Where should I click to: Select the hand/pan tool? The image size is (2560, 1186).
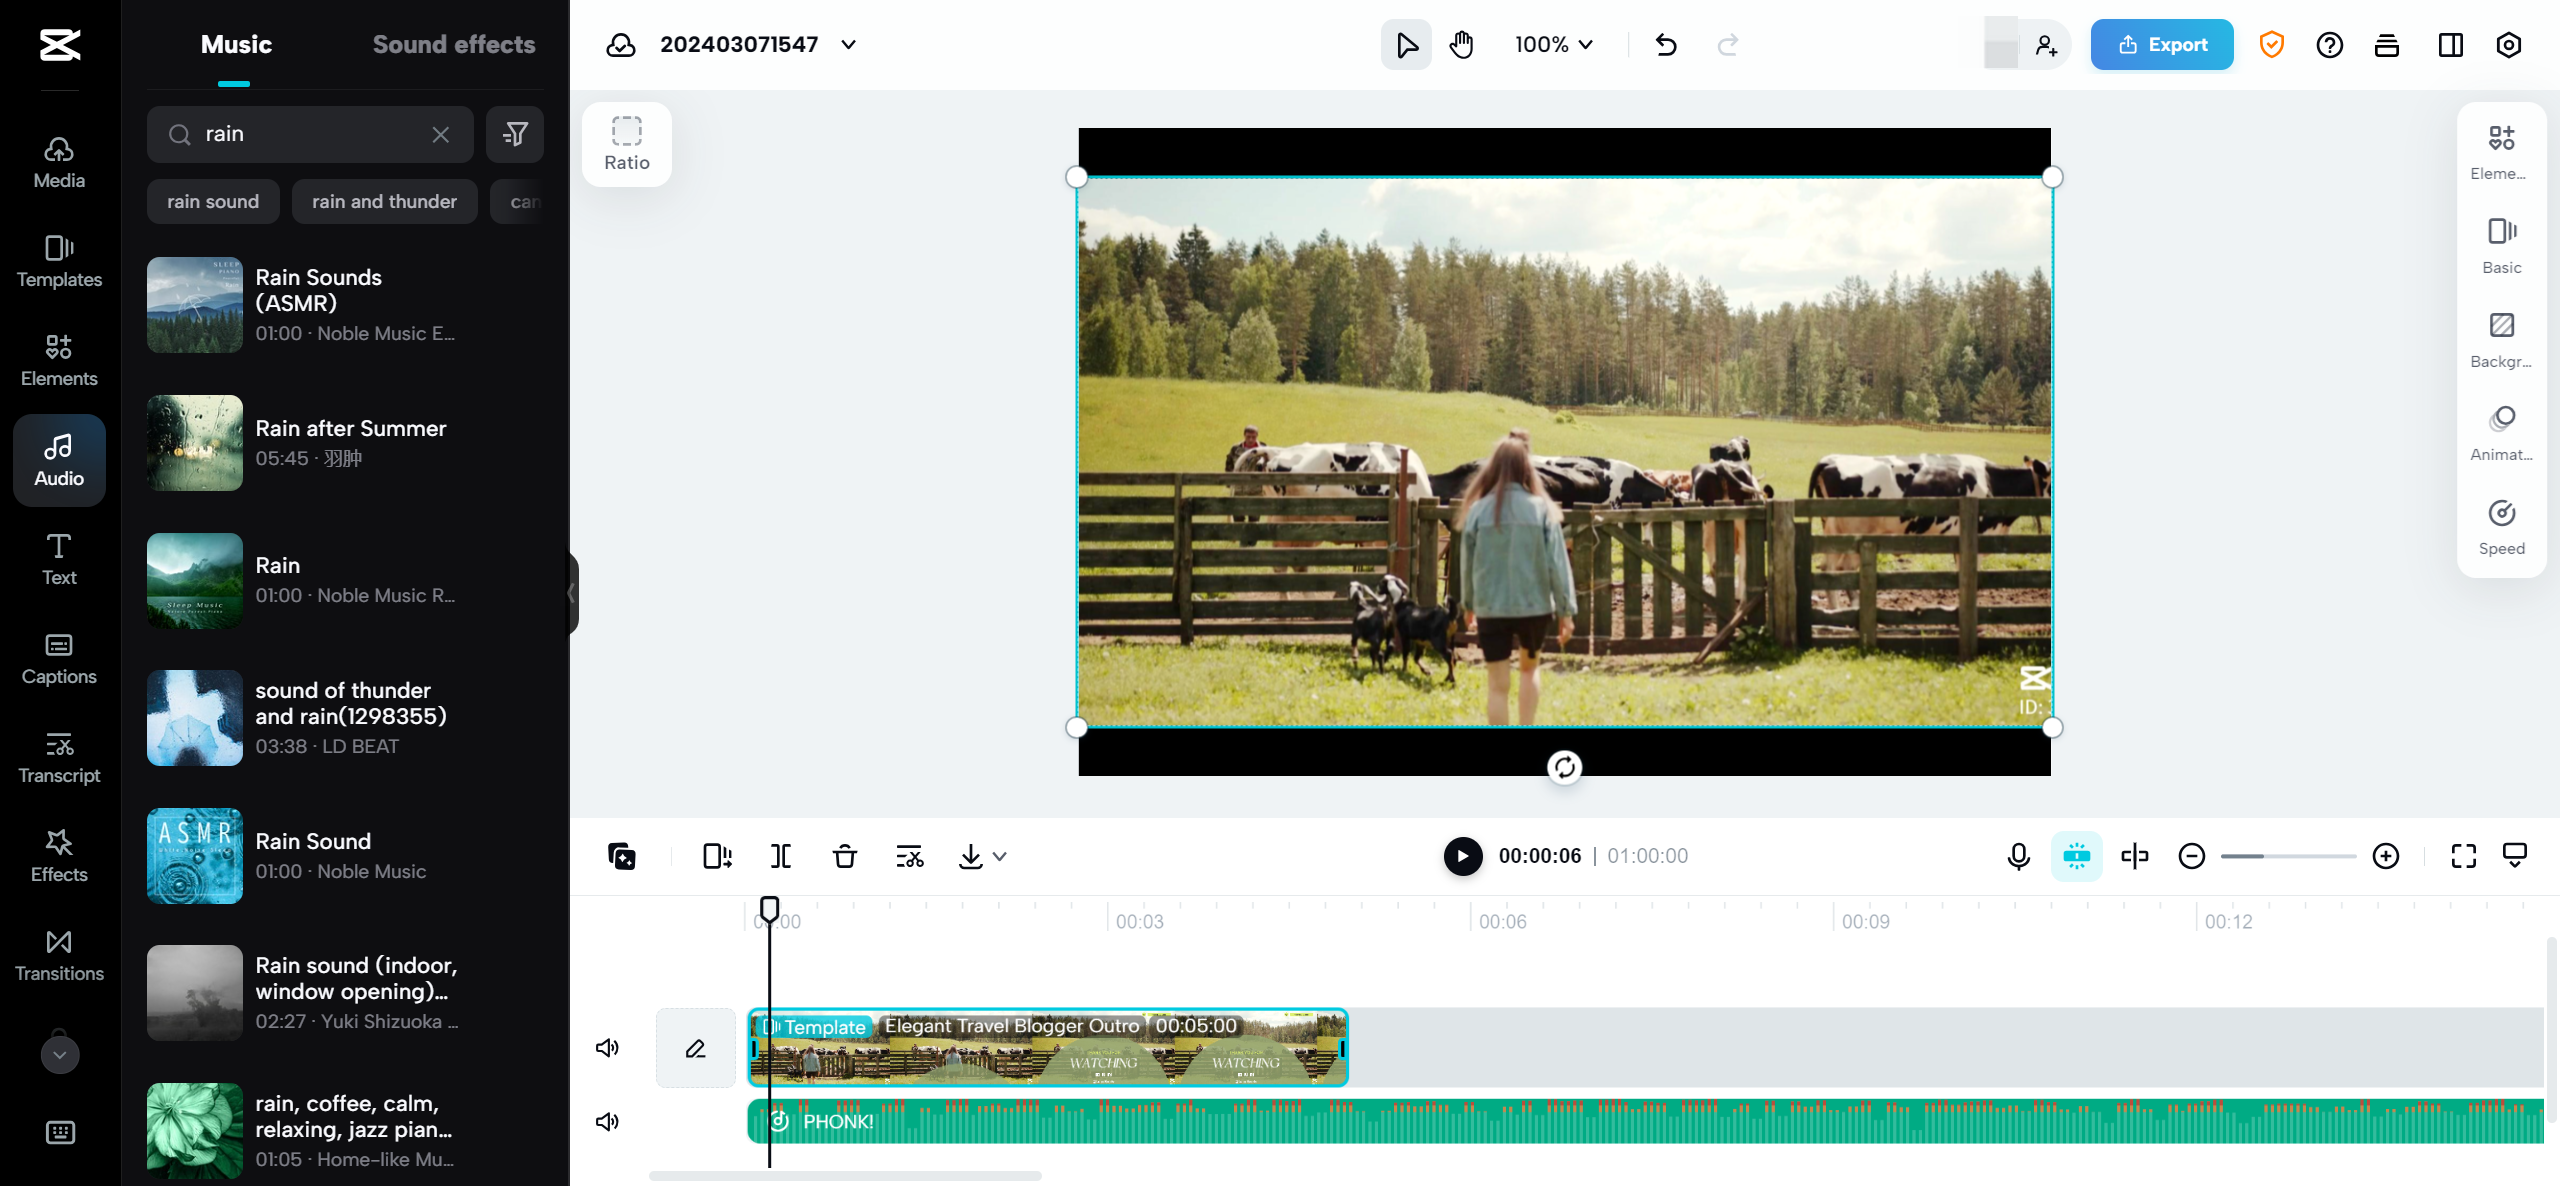[x=1461, y=44]
